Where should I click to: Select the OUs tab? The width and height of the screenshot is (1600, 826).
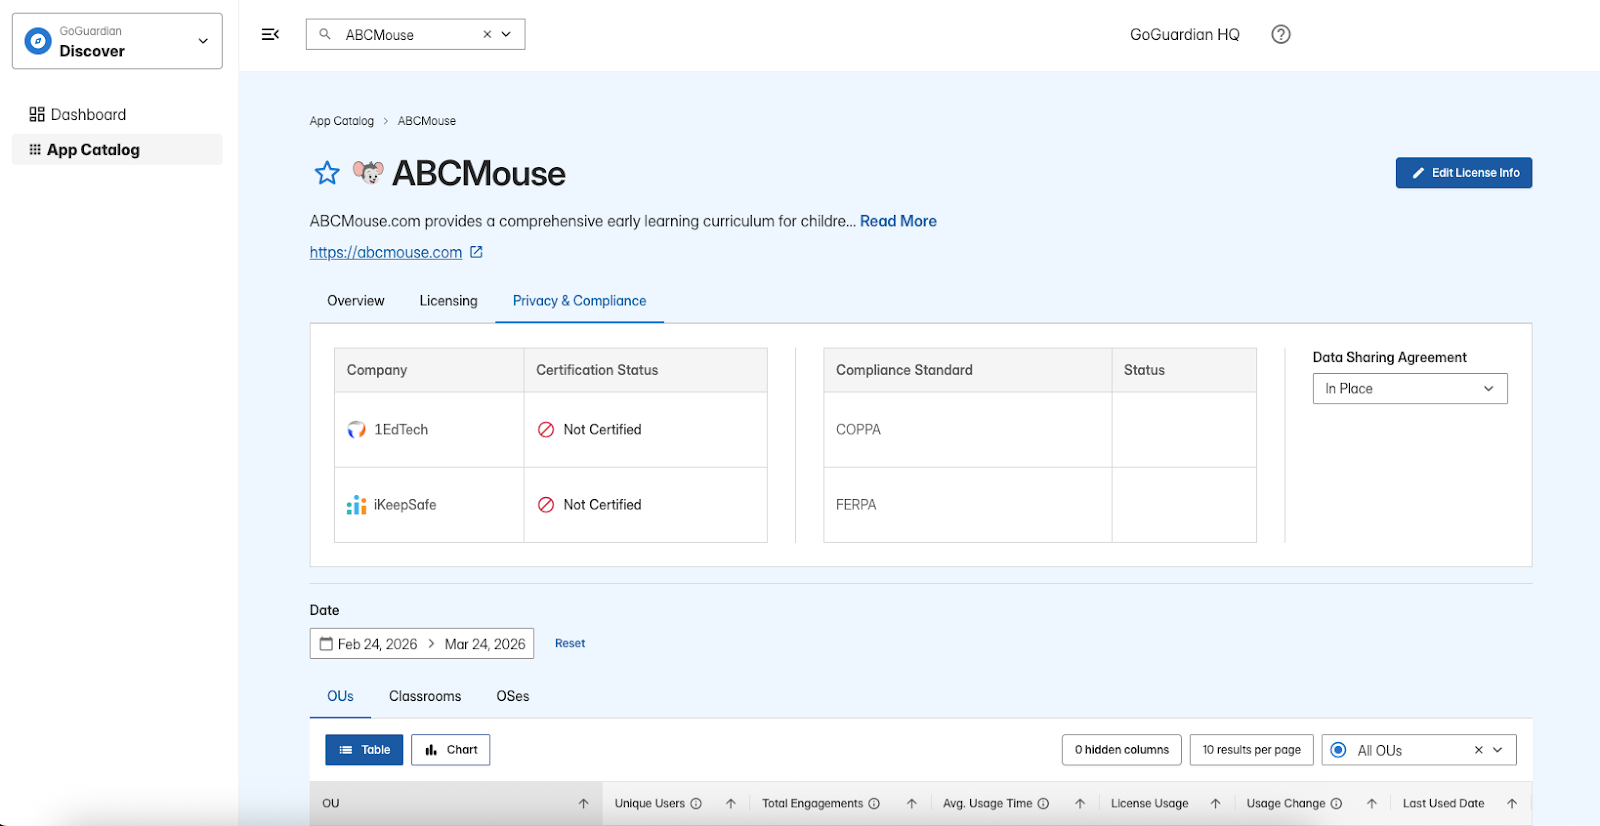(x=340, y=697)
